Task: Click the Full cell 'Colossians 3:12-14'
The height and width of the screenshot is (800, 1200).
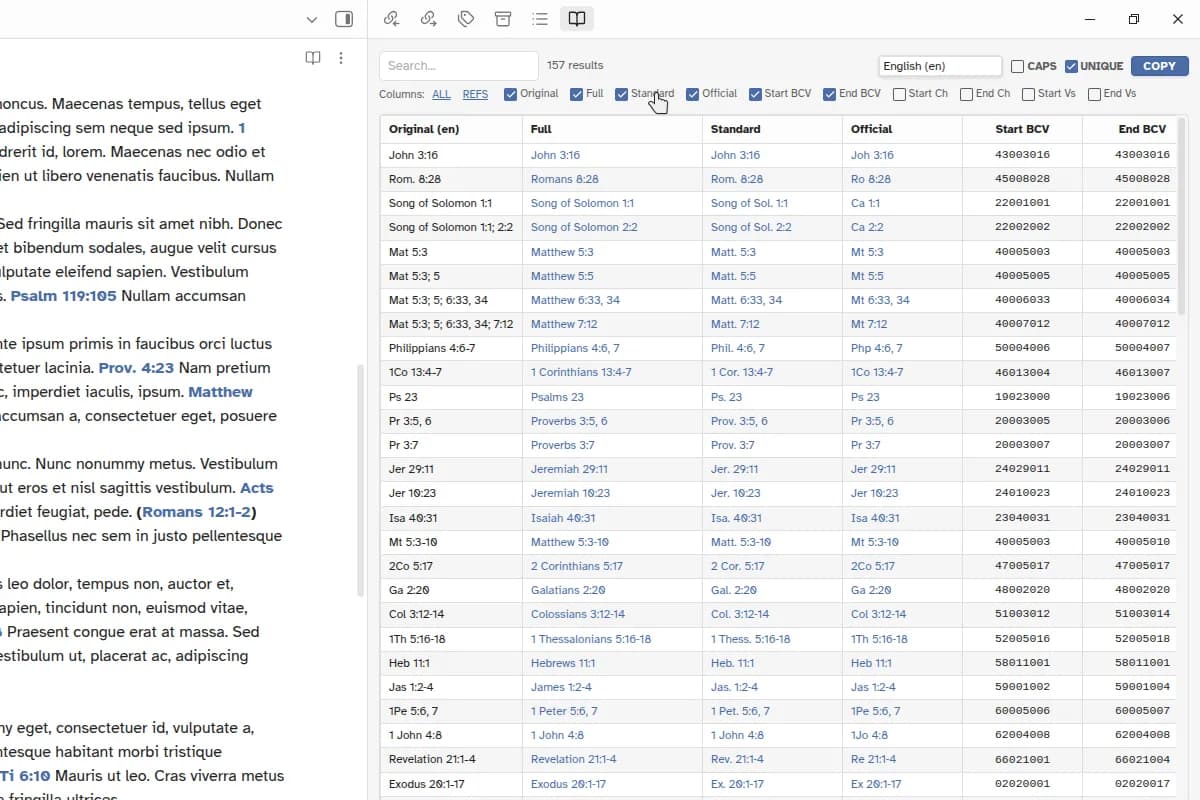Action: click(578, 614)
